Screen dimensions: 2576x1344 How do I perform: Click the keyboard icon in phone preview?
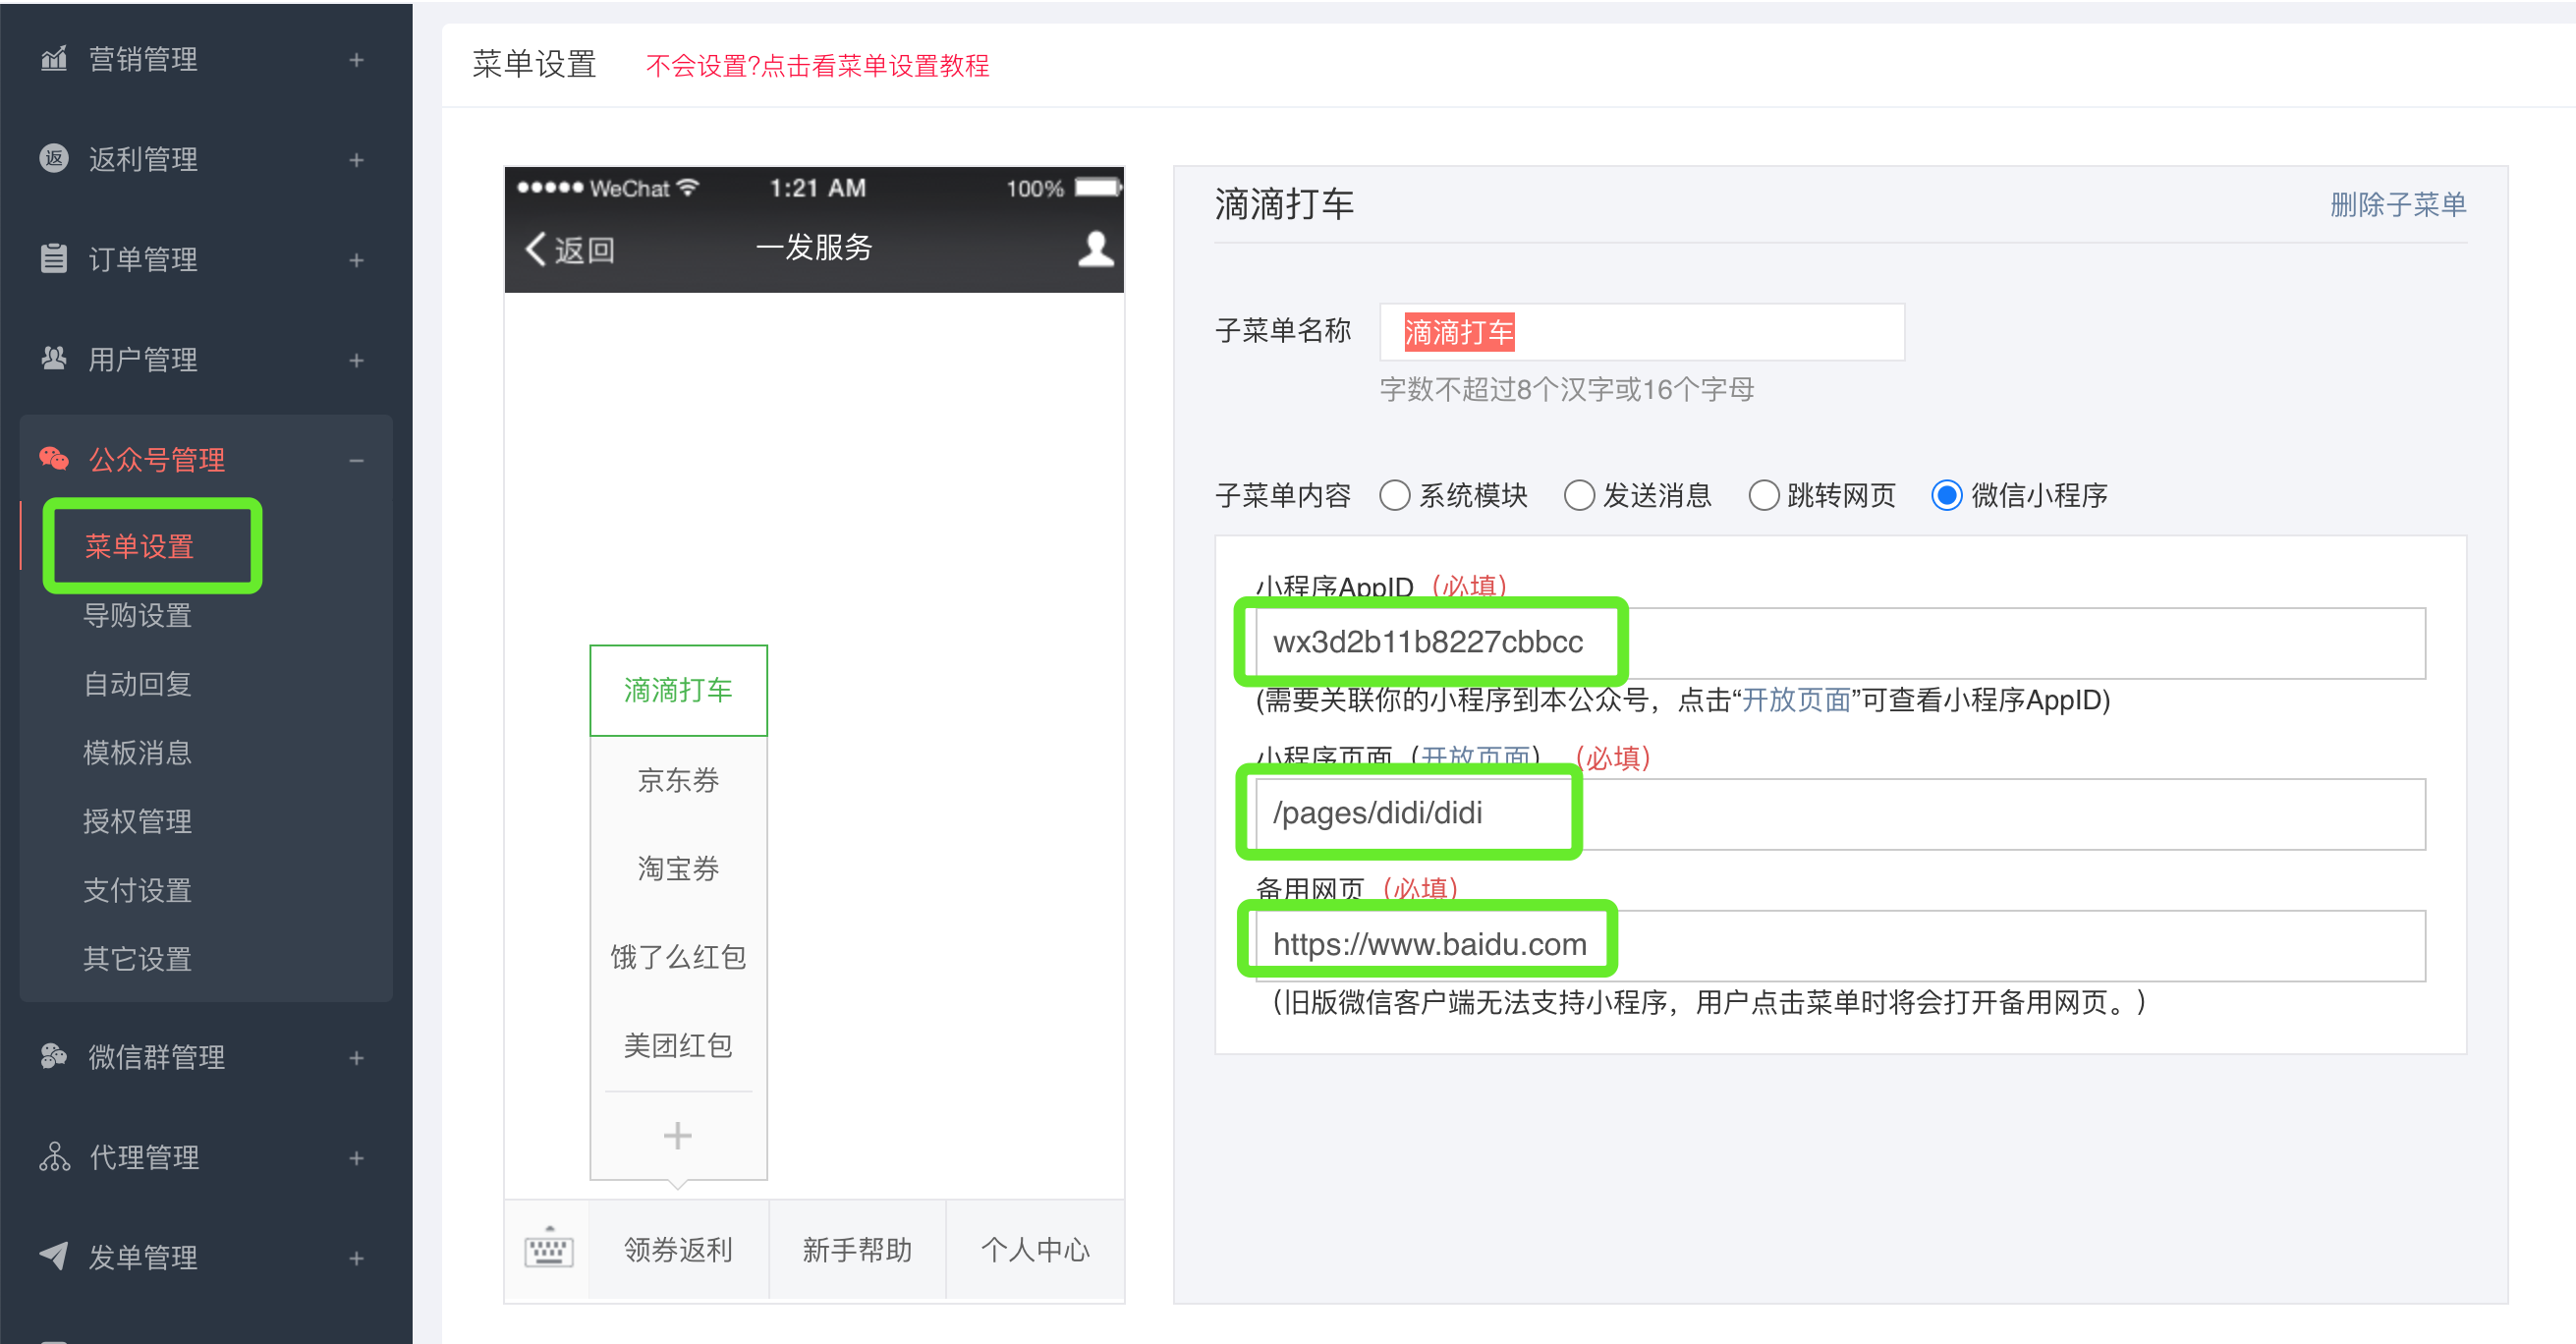(x=548, y=1249)
